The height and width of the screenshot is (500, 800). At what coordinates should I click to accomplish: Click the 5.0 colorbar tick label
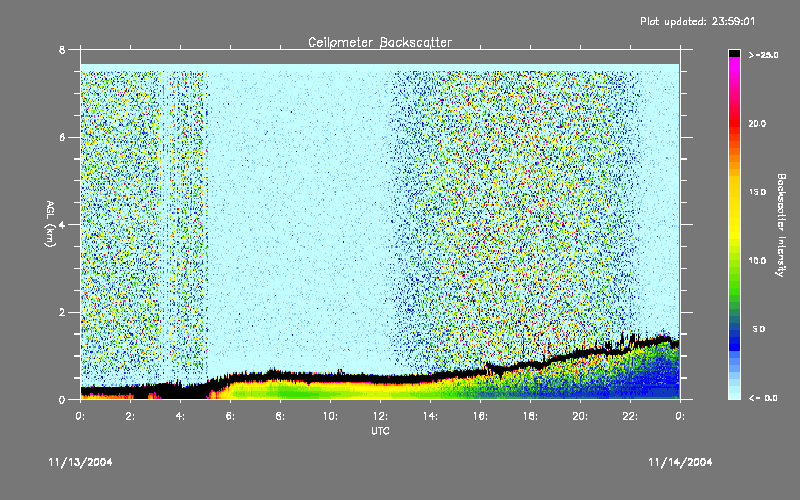(759, 329)
